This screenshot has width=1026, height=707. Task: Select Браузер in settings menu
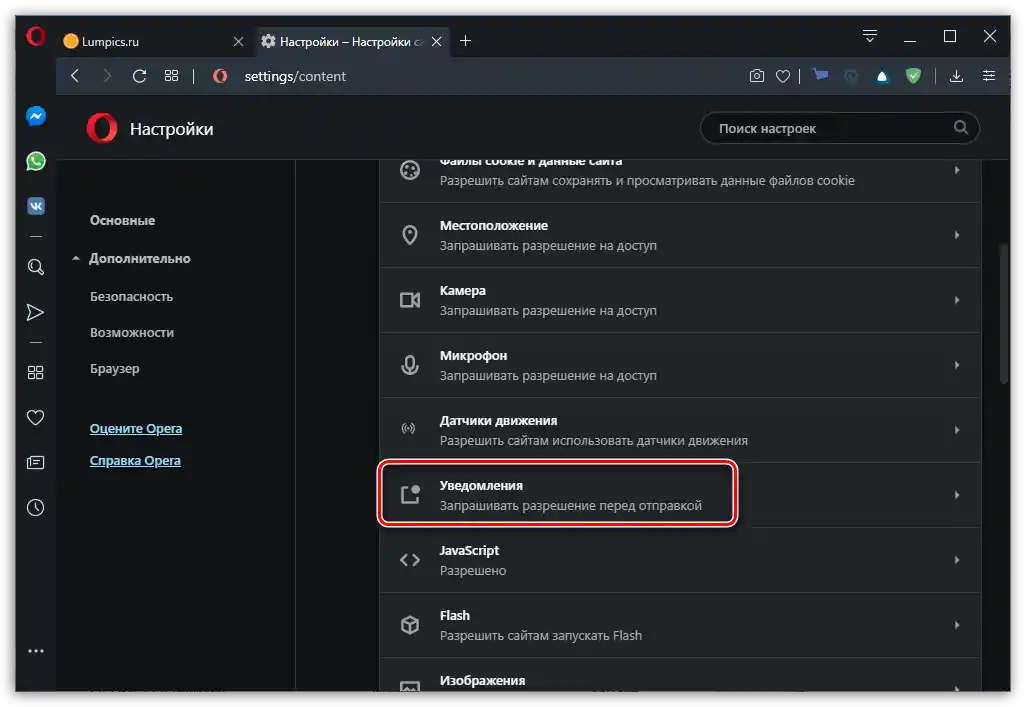(x=115, y=369)
